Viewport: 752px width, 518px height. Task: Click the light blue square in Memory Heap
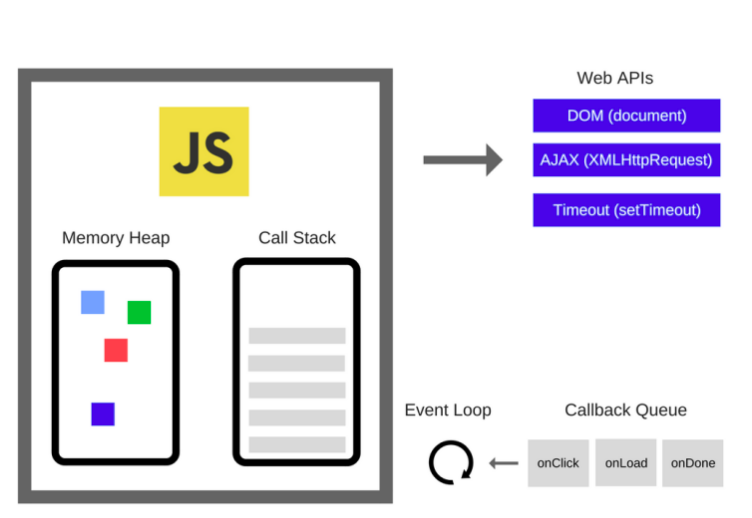coord(93,302)
